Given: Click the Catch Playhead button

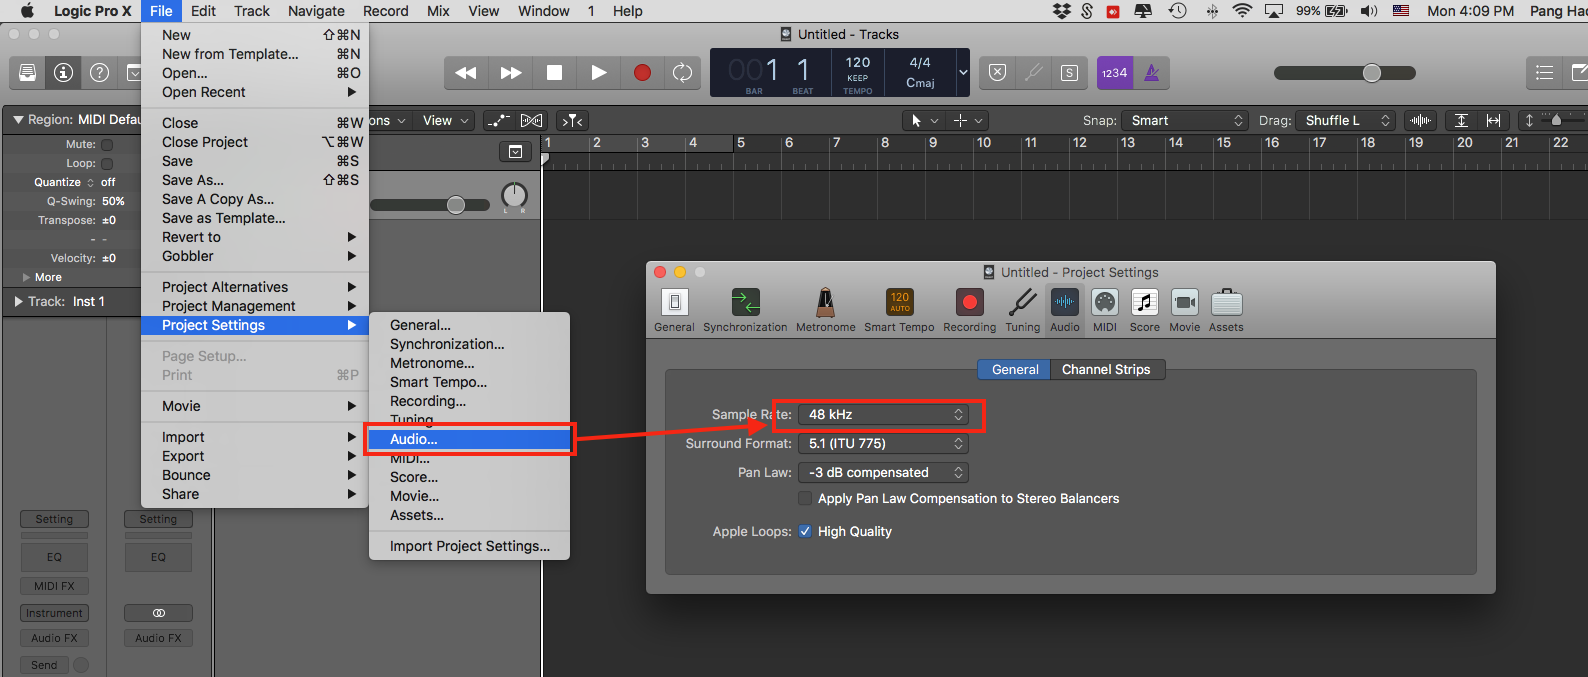Looking at the screenshot, I should tap(572, 120).
